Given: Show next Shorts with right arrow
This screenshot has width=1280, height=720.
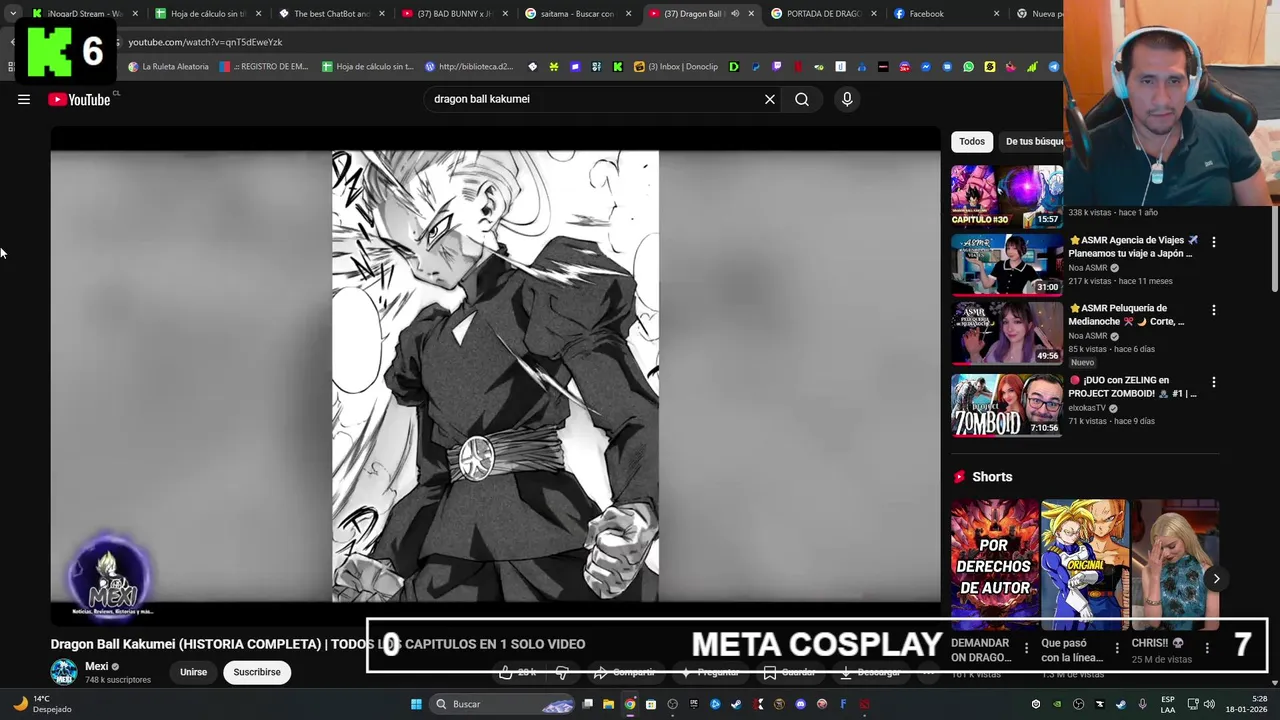Looking at the screenshot, I should (x=1216, y=578).
